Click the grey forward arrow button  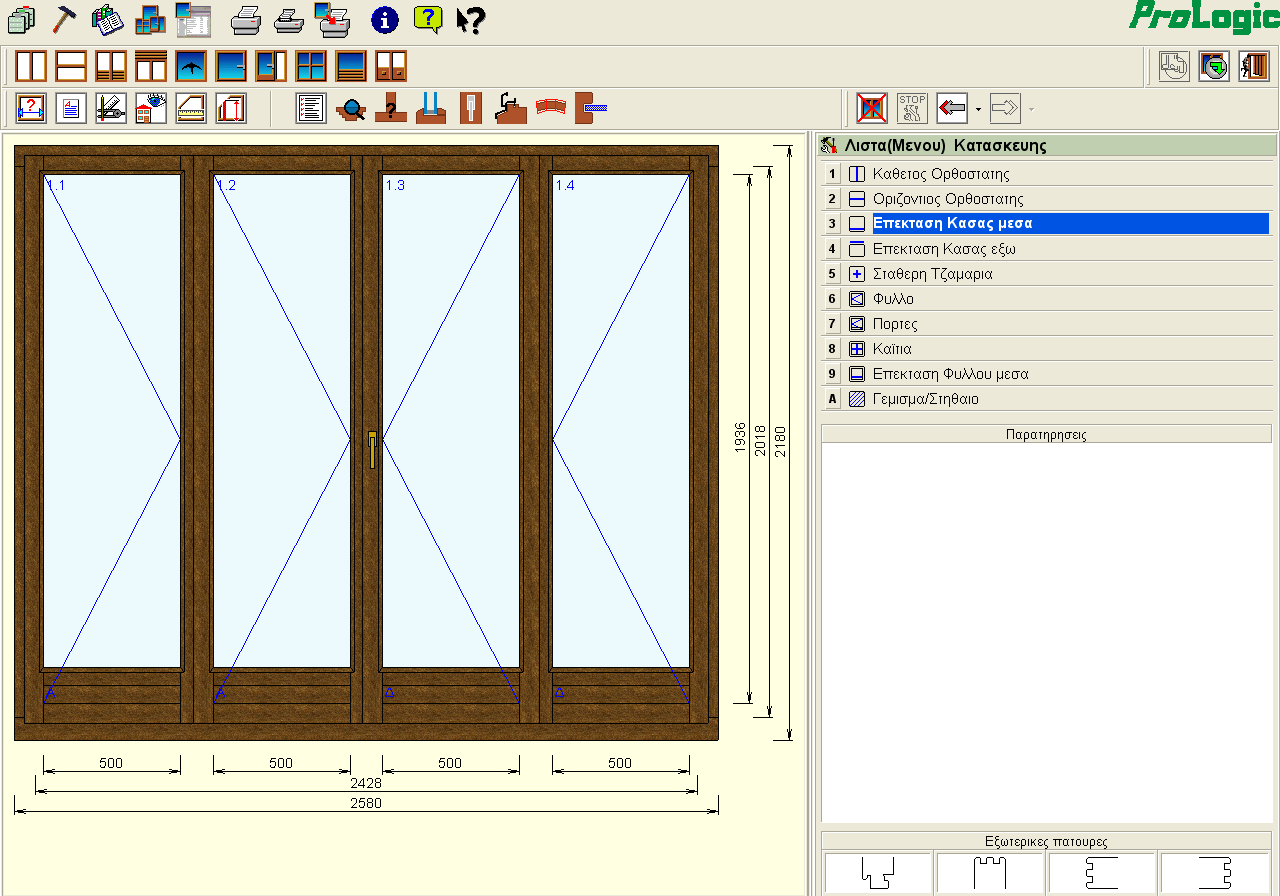coord(1005,107)
